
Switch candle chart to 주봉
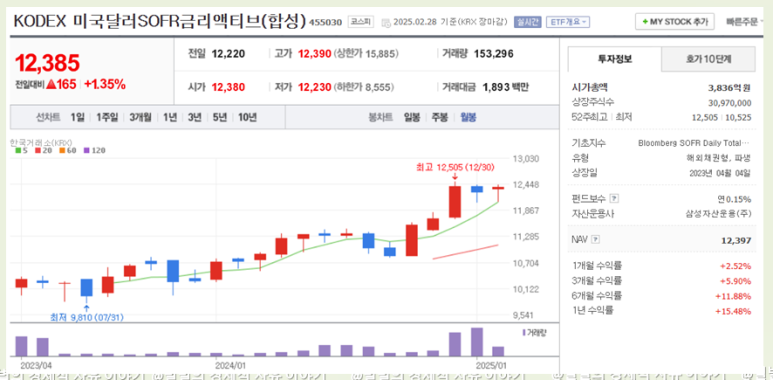[440, 117]
